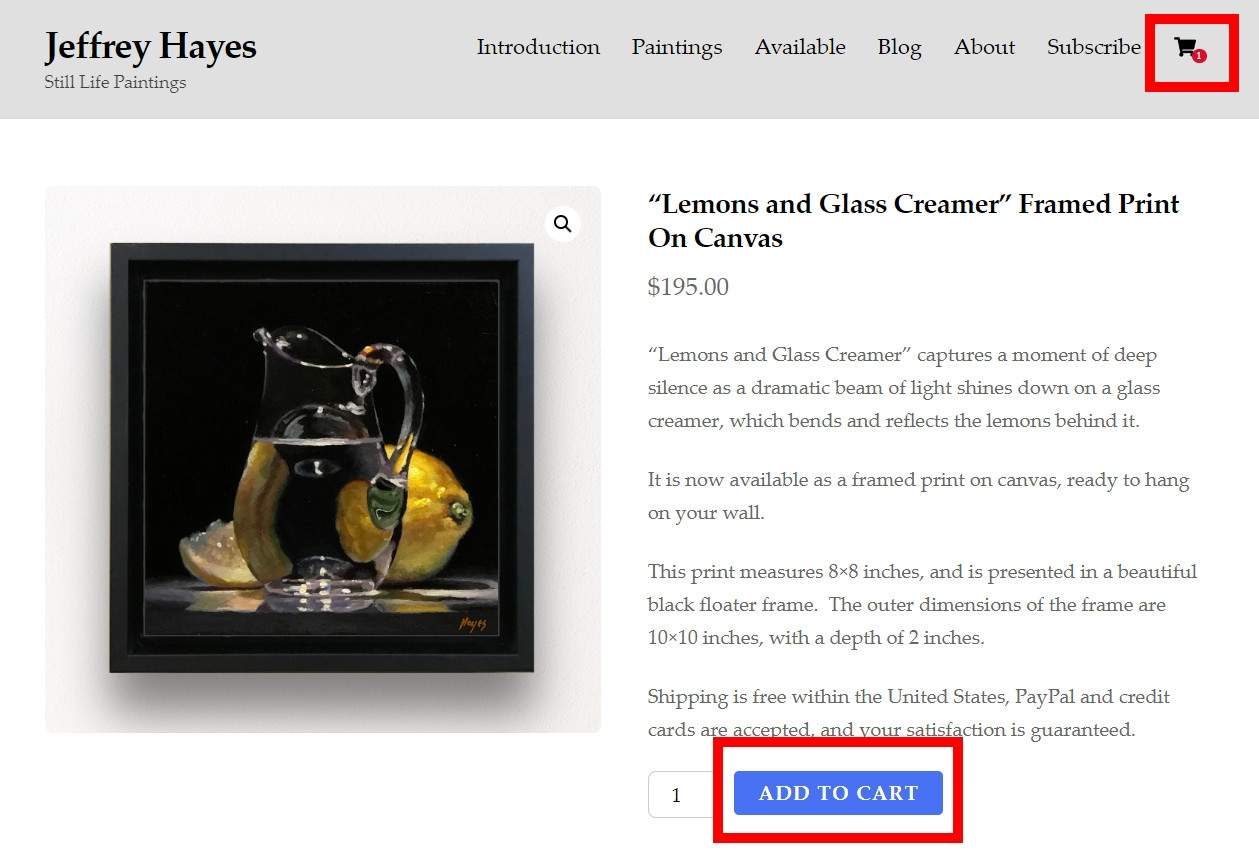Click the framed print availability paragraph
The width and height of the screenshot is (1259, 864).
917,496
